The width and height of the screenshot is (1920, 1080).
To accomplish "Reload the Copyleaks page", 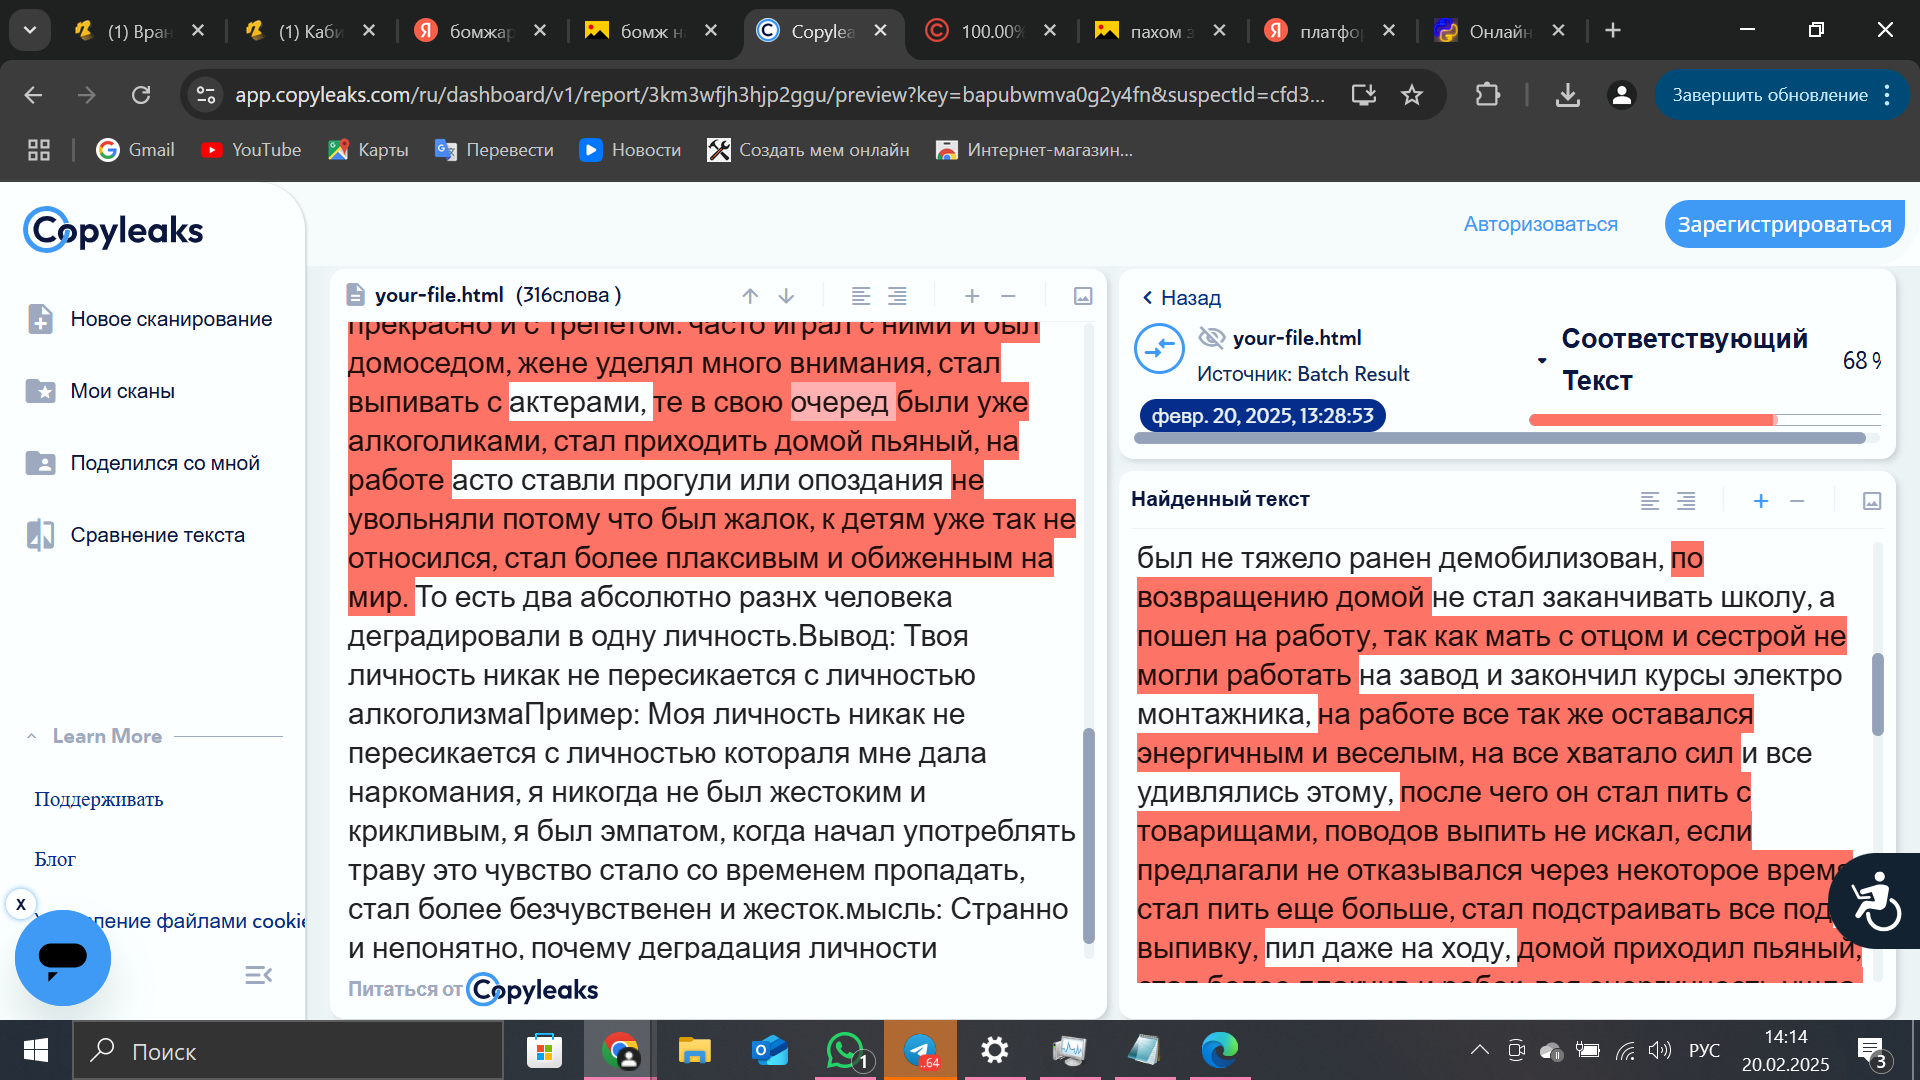I will 141,95.
